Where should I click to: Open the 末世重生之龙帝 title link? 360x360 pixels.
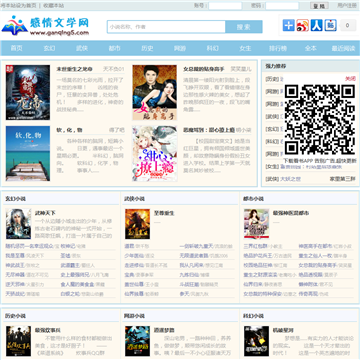(75, 69)
